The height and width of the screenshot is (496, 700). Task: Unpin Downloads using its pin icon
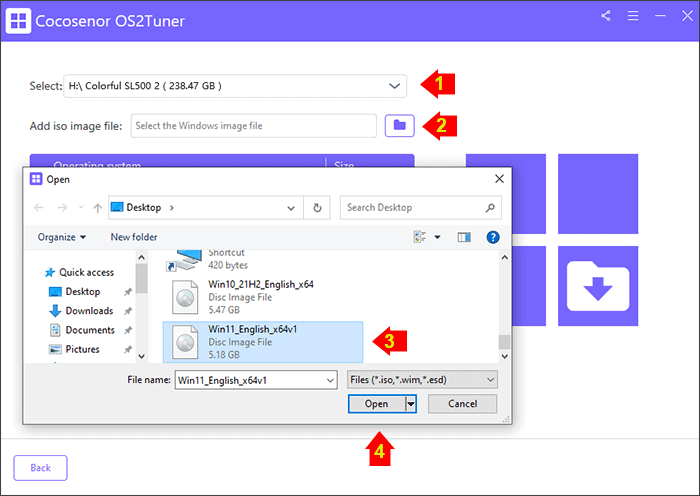point(128,311)
